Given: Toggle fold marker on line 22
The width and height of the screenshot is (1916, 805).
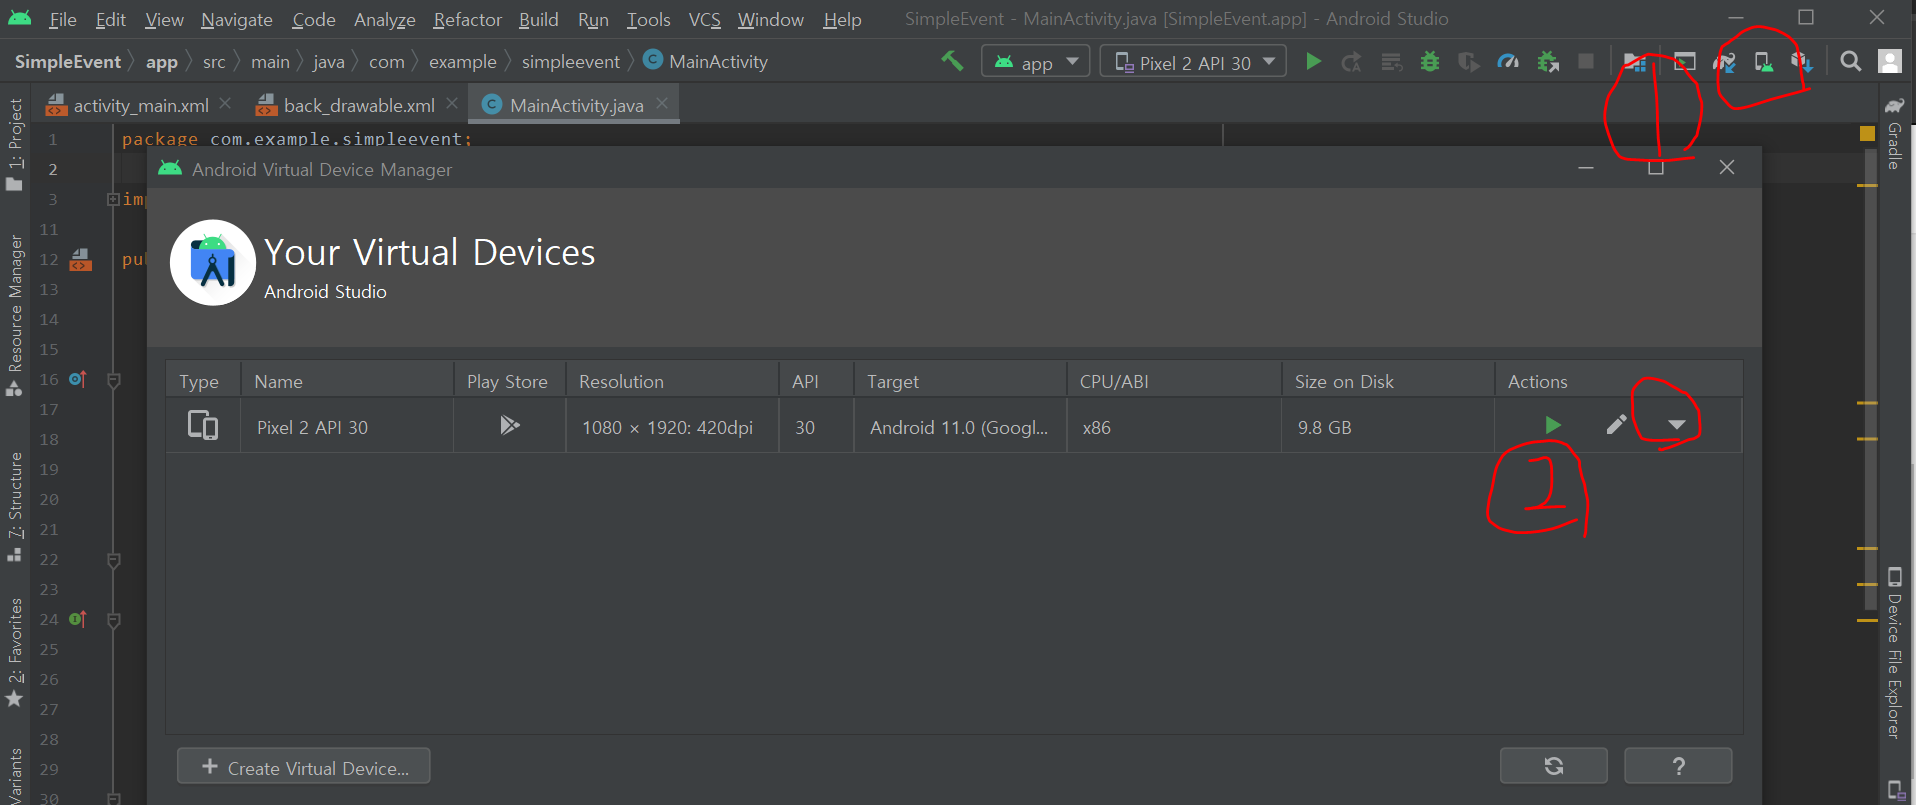Looking at the screenshot, I should coord(113,560).
